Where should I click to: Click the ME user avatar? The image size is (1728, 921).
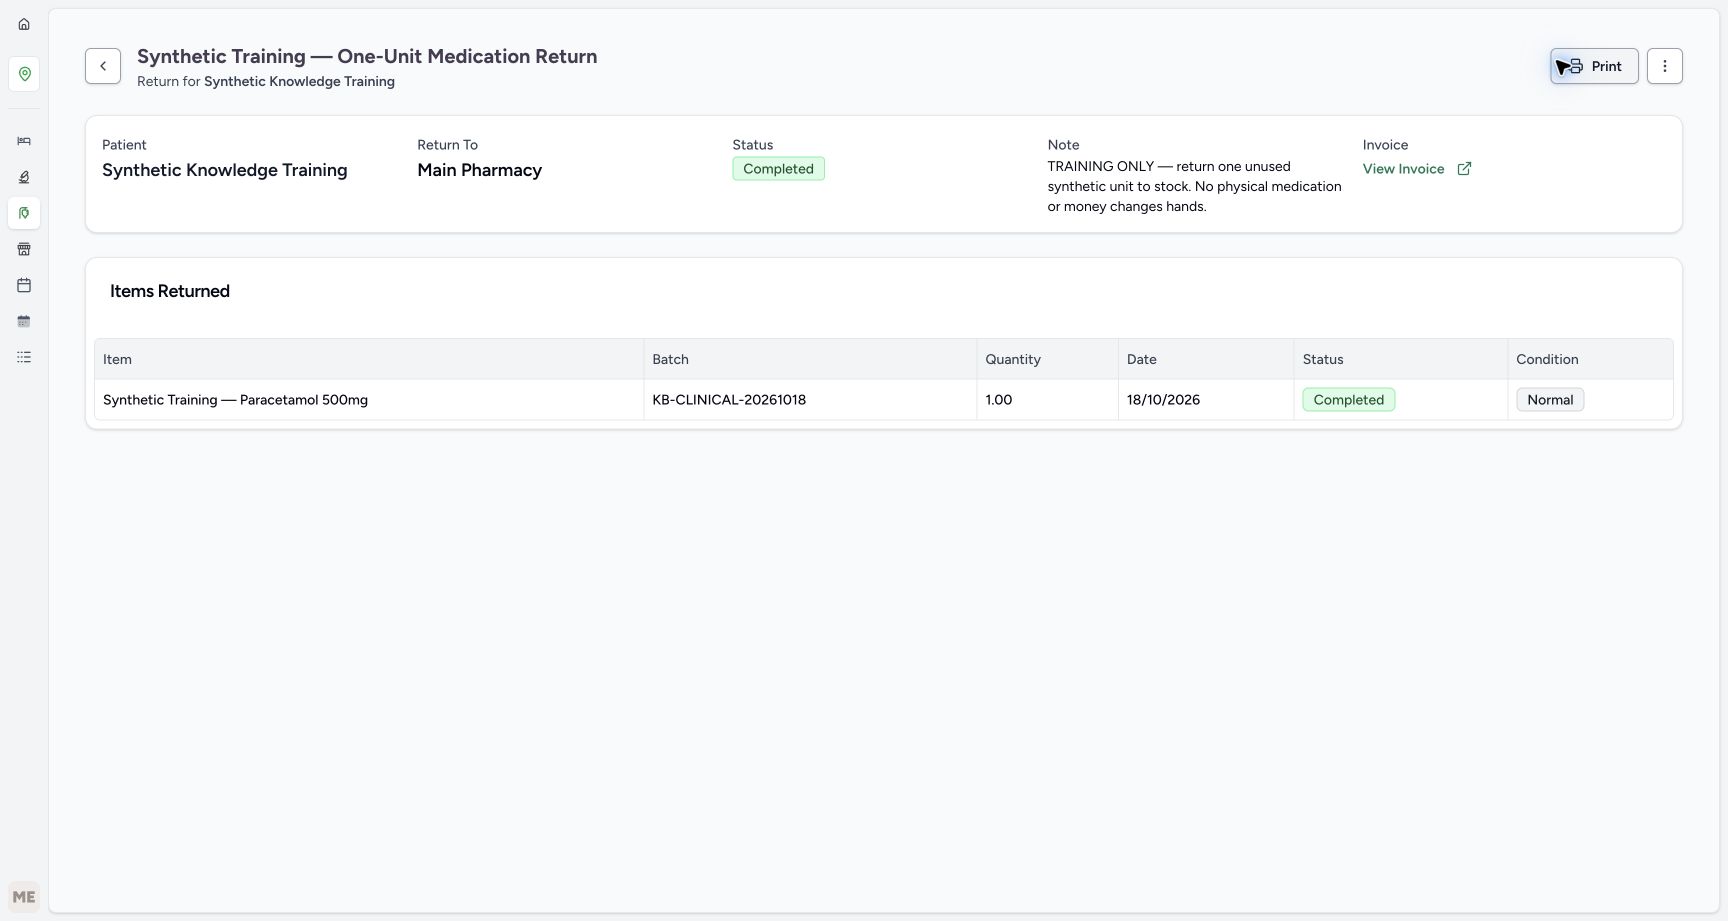click(x=24, y=897)
